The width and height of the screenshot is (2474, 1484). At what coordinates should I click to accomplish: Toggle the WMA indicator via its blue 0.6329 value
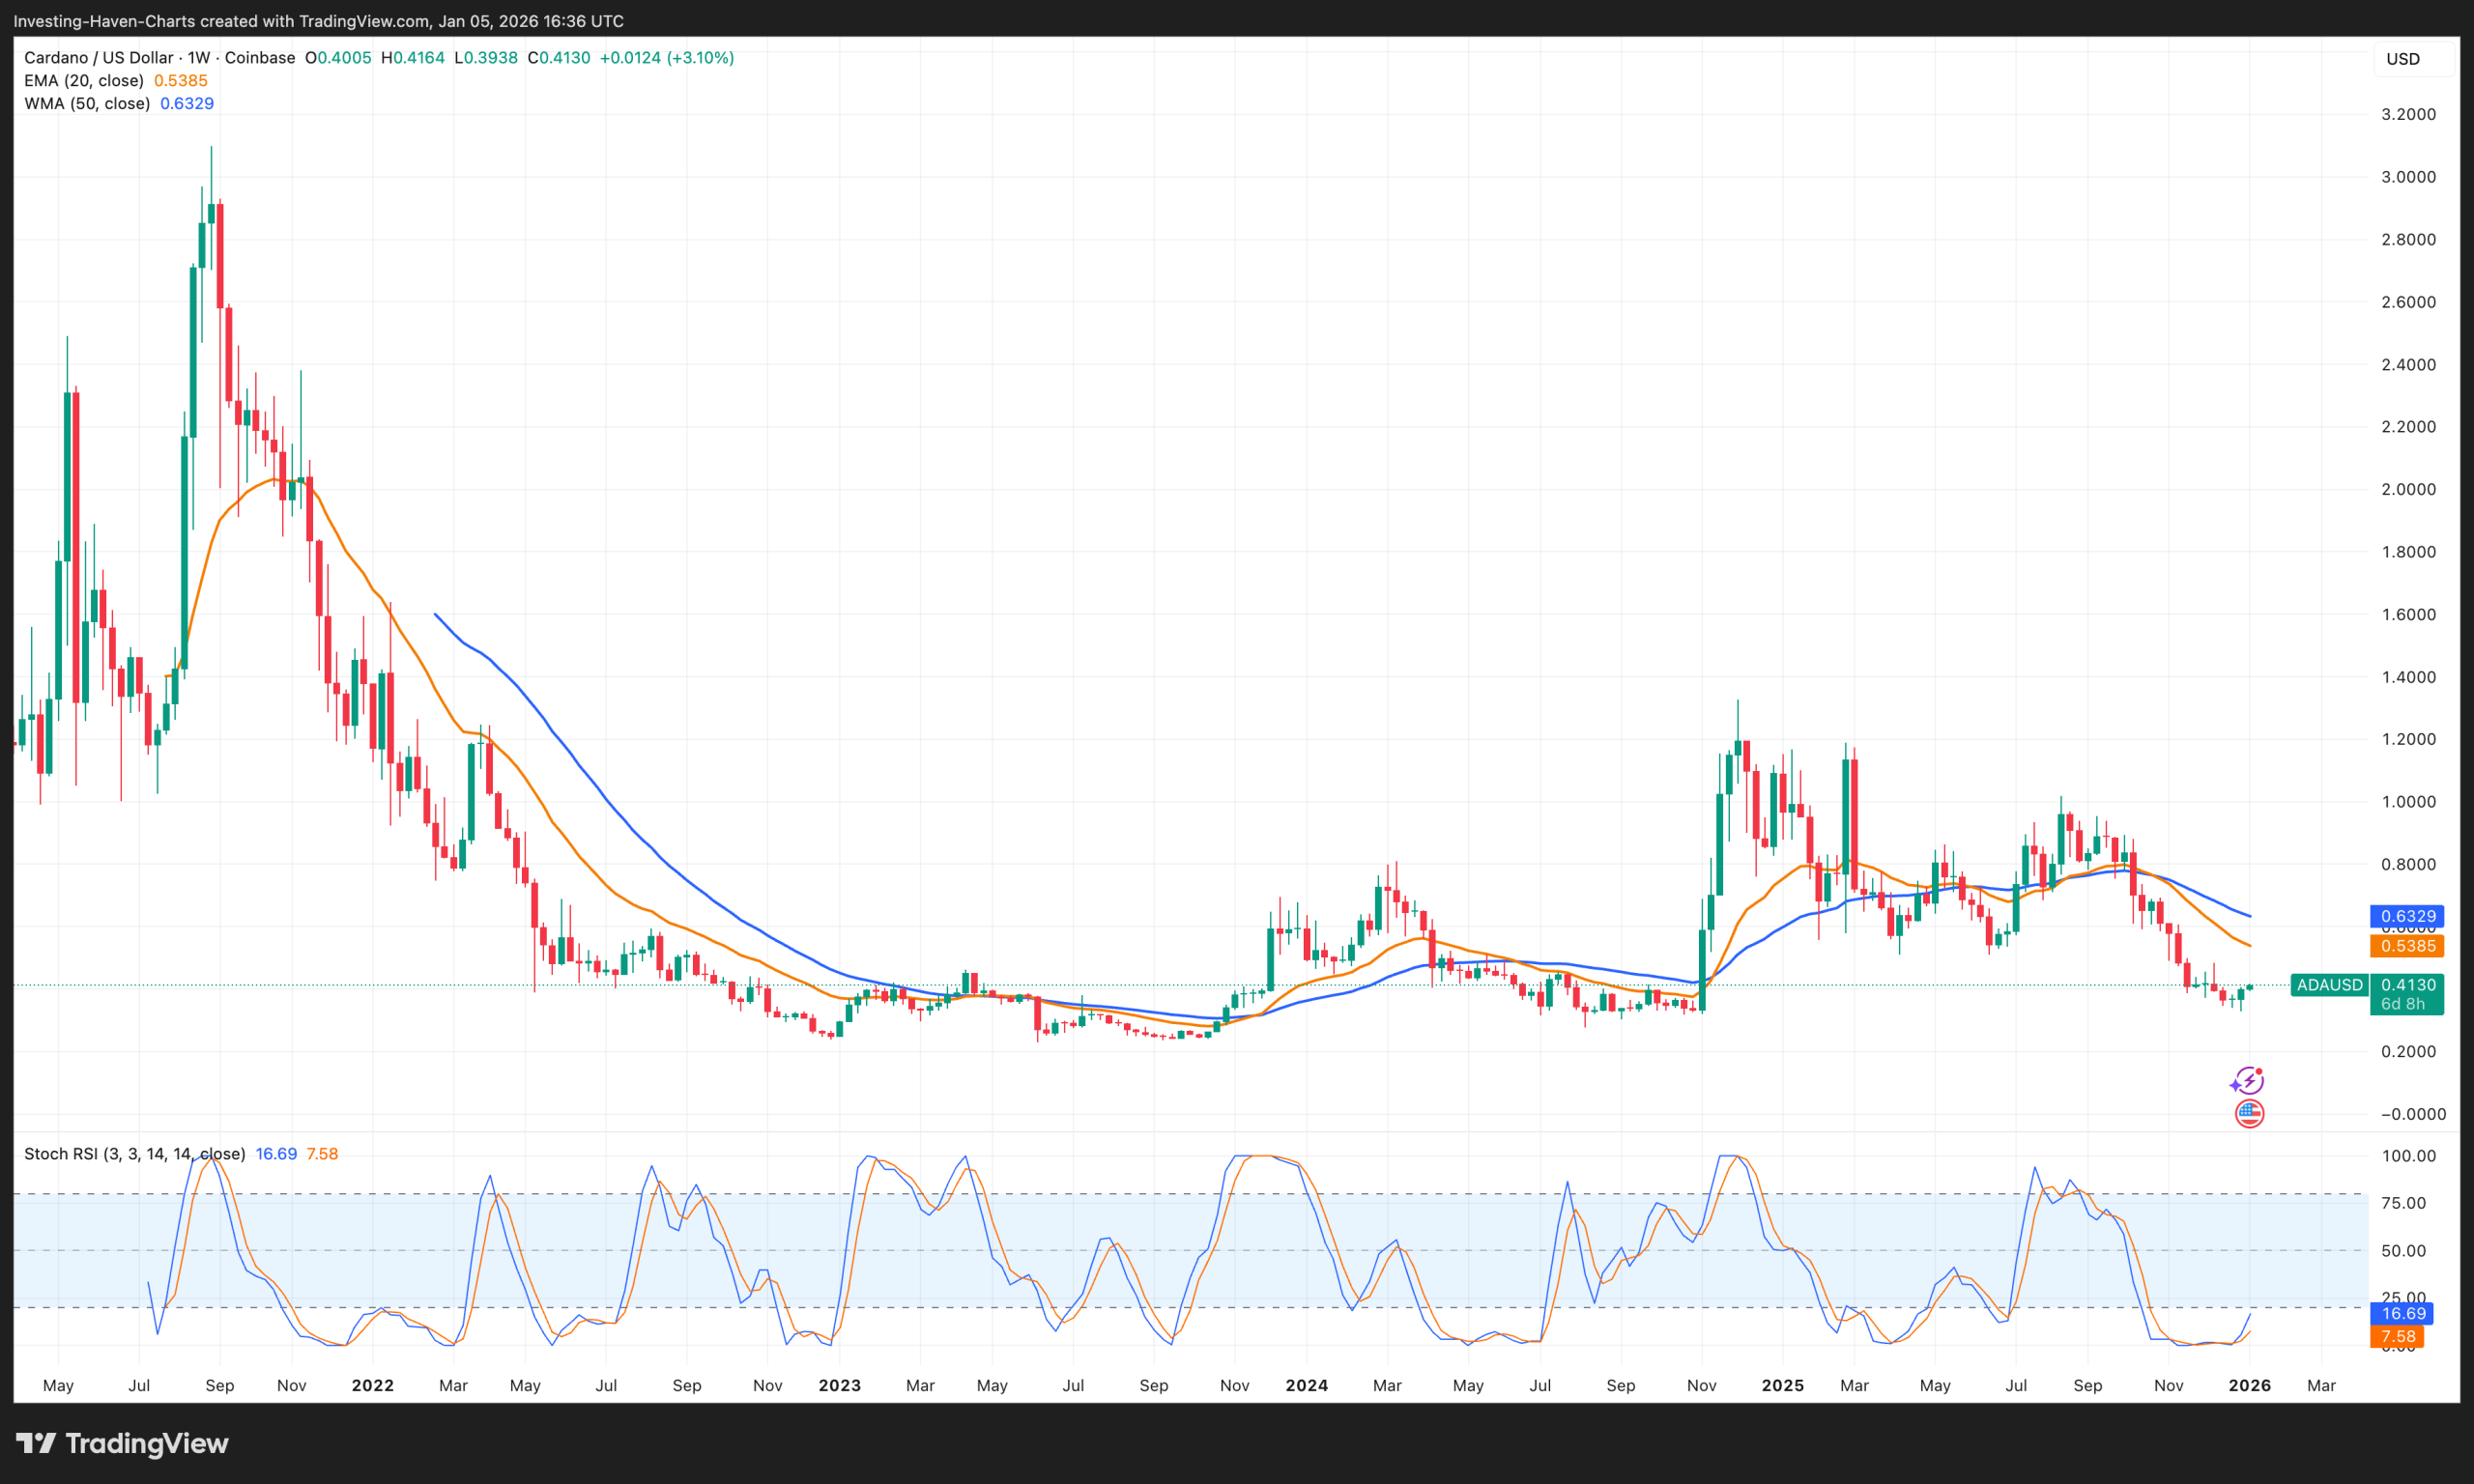pos(188,103)
